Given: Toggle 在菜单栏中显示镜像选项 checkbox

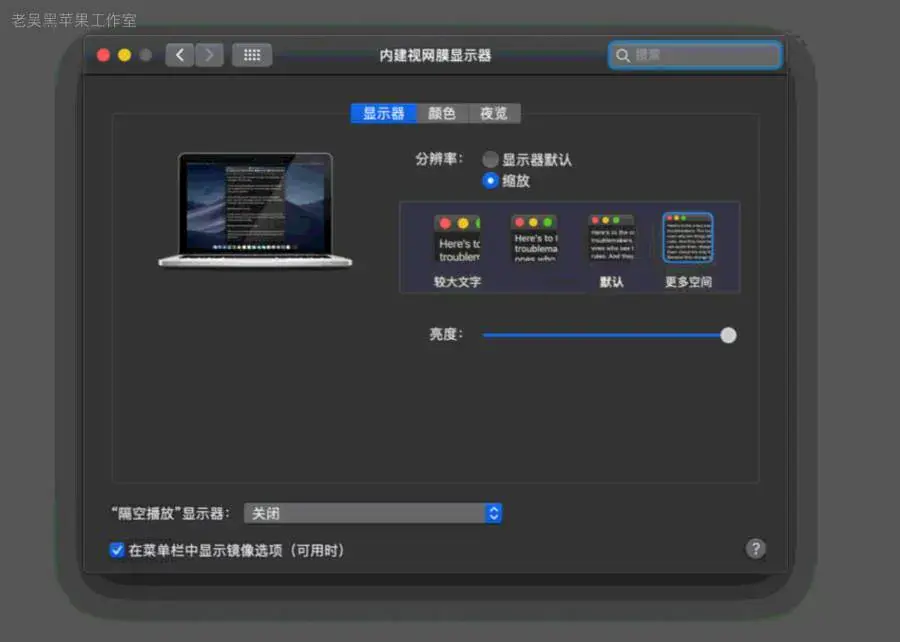Looking at the screenshot, I should pyautogui.click(x=117, y=550).
